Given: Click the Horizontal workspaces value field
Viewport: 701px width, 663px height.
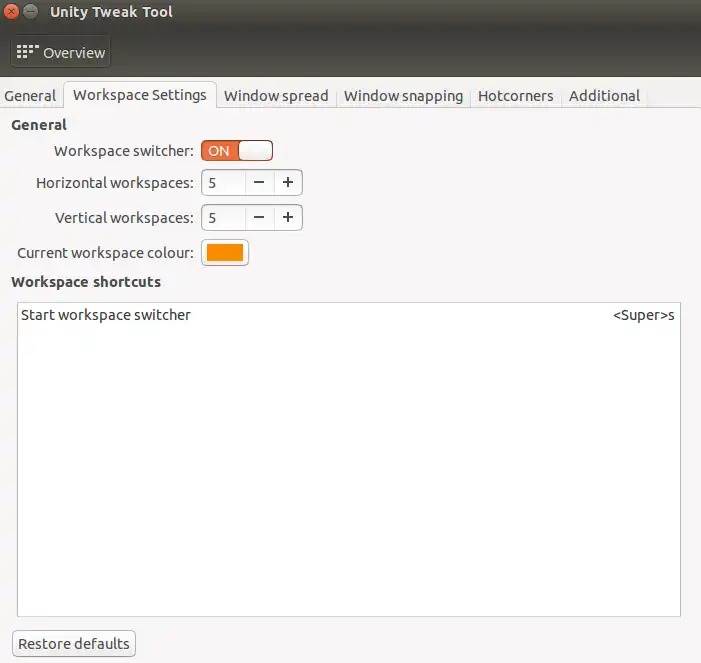Looking at the screenshot, I should [x=223, y=182].
